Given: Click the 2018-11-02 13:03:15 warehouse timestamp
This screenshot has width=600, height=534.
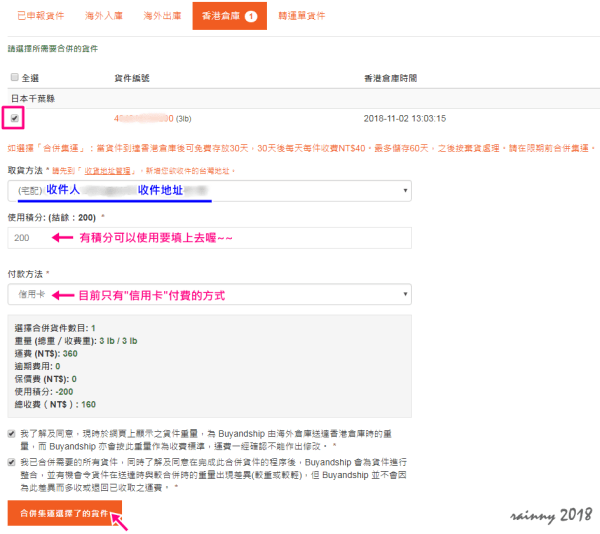Looking at the screenshot, I should point(405,118).
